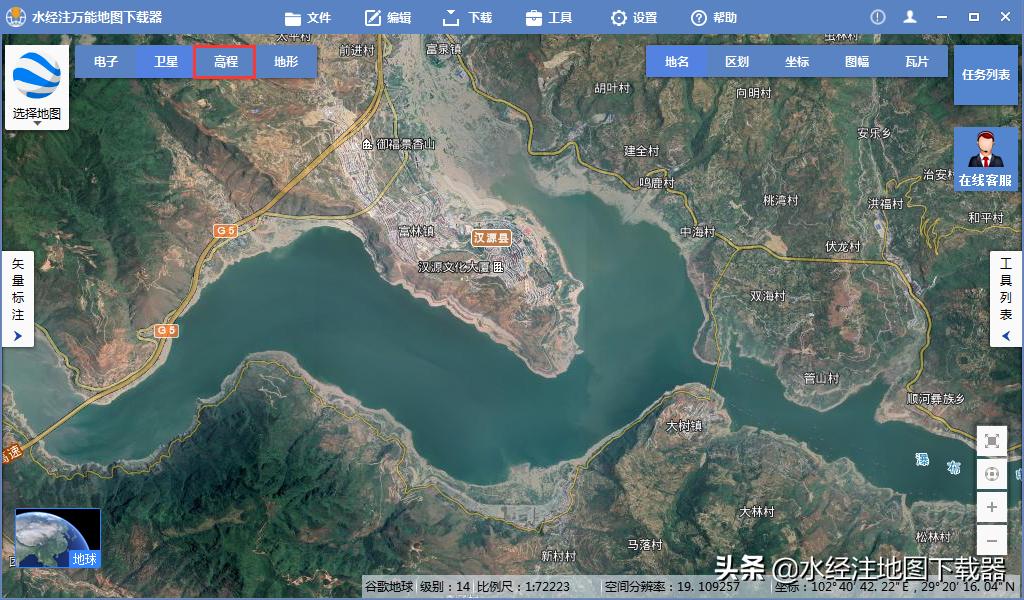Image resolution: width=1024 pixels, height=600 pixels.
Task: Toggle the 坐标 coordinate overlay
Action: 797,61
